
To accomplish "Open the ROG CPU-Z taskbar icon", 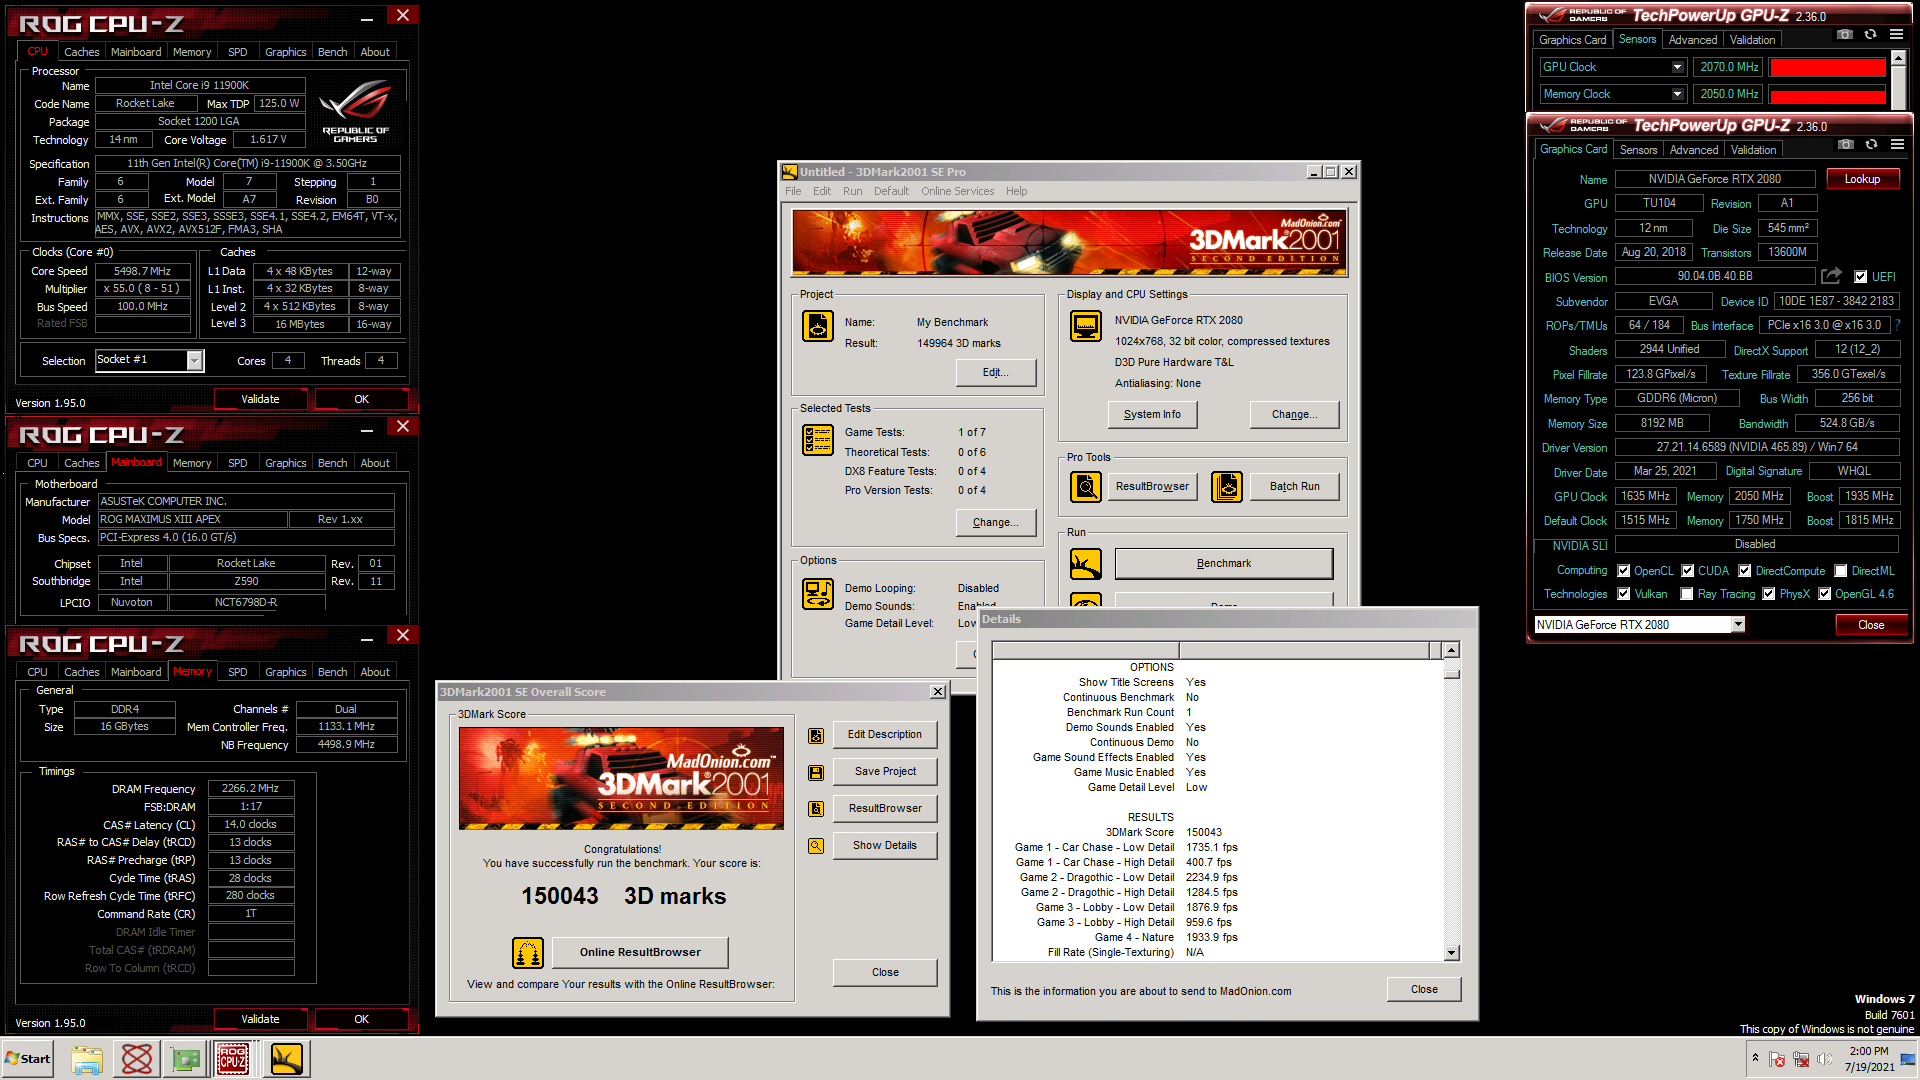I will tap(233, 1059).
